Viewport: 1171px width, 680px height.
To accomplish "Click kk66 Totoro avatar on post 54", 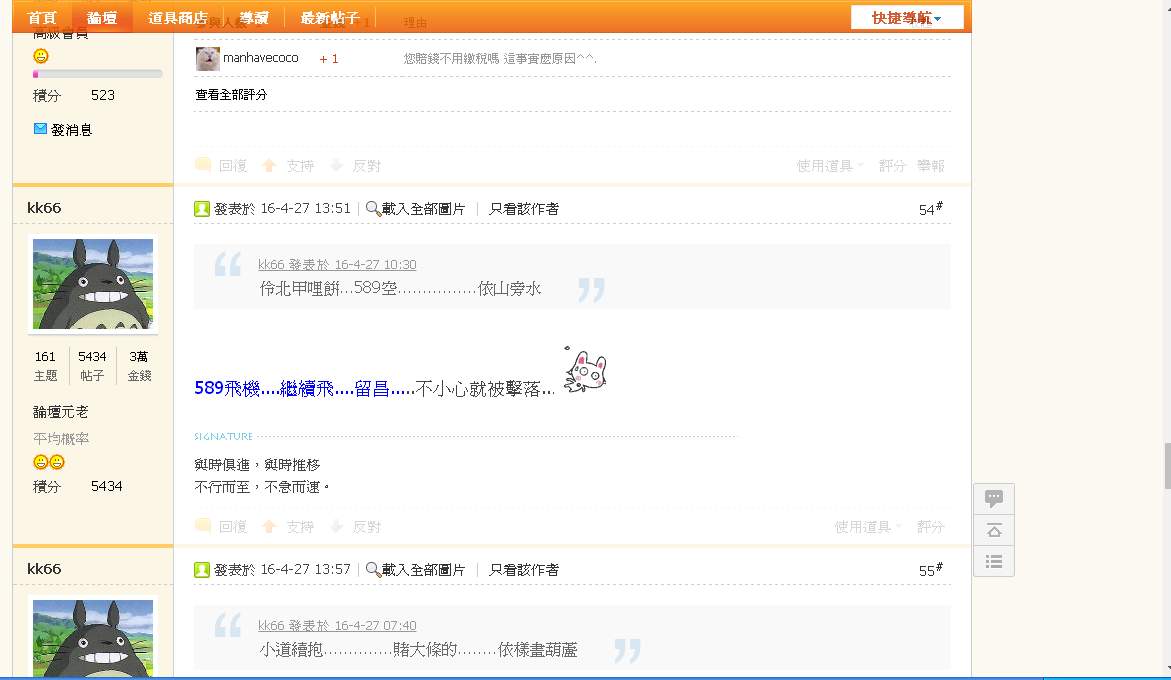I will [93, 284].
